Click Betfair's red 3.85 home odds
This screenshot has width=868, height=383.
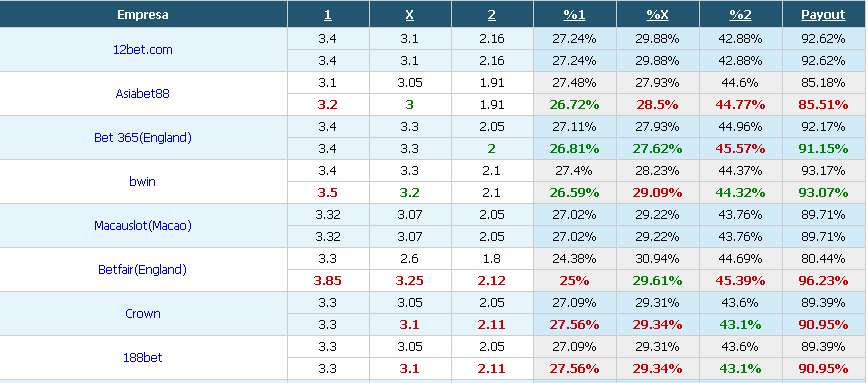click(328, 281)
